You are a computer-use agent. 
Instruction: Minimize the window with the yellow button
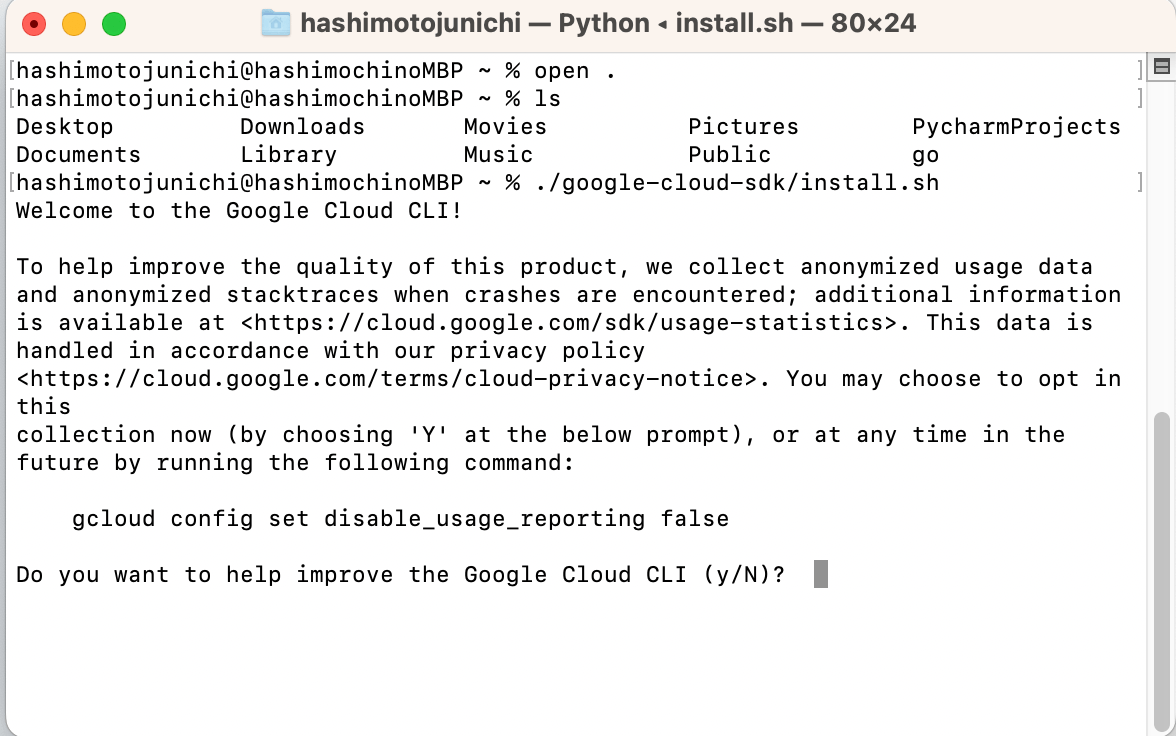(x=74, y=23)
